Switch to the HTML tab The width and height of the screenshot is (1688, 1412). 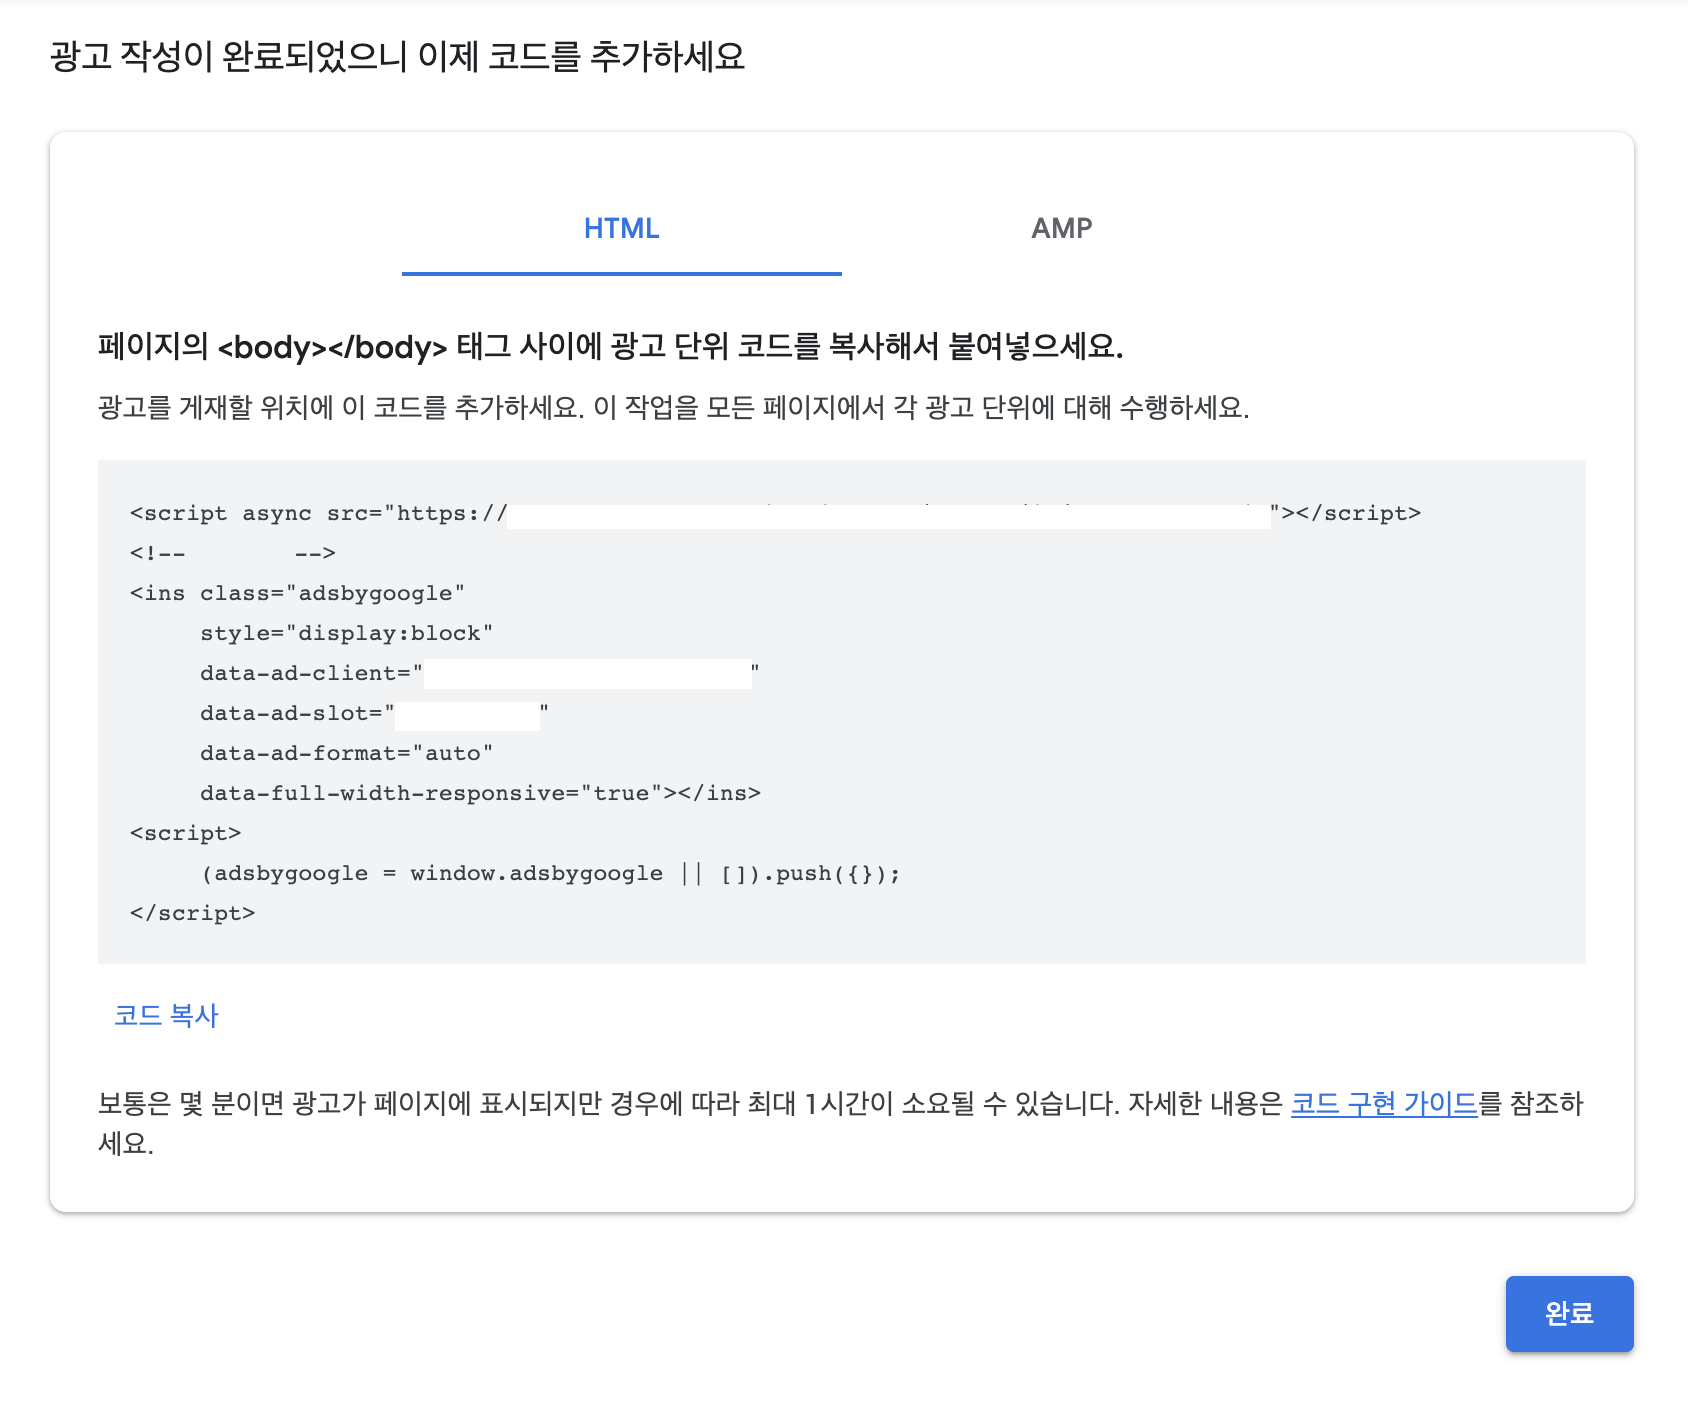click(621, 229)
